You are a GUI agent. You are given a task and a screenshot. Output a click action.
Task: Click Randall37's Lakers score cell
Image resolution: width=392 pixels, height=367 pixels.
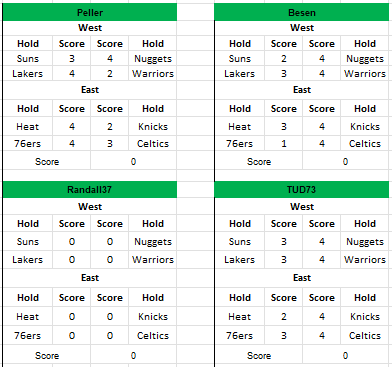72,260
